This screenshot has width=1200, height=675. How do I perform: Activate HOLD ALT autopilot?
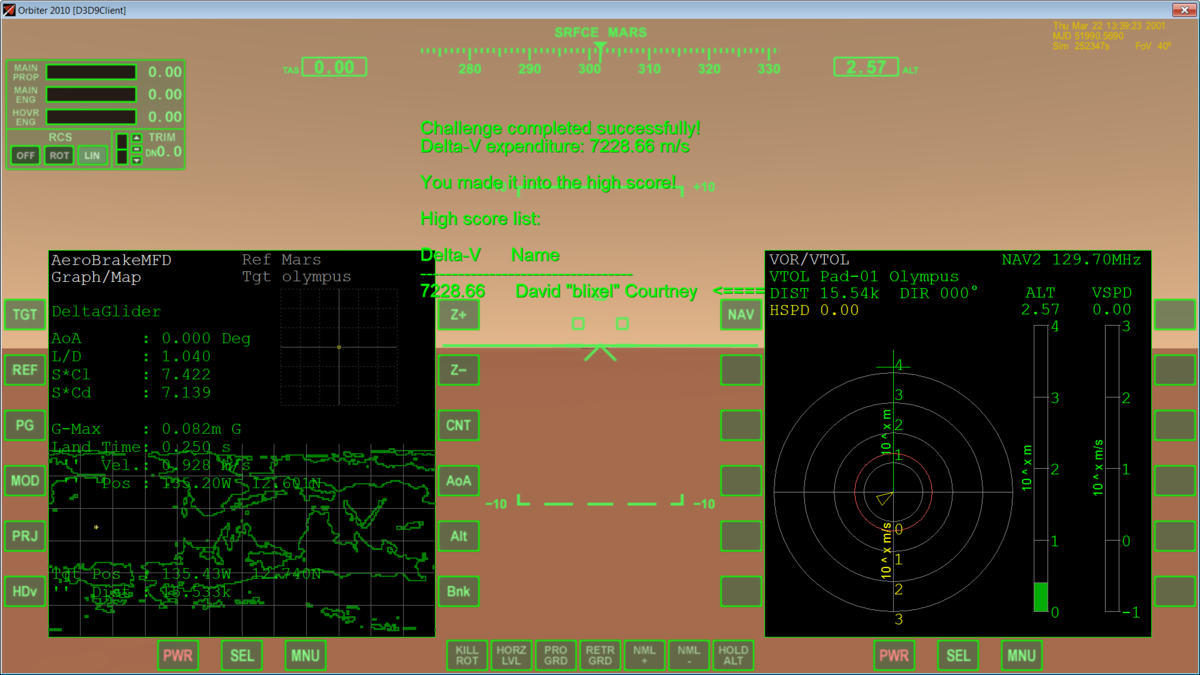pyautogui.click(x=733, y=655)
